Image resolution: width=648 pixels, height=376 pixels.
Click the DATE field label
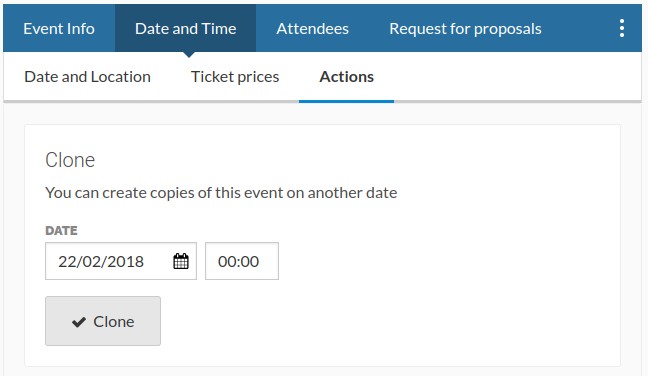(61, 231)
